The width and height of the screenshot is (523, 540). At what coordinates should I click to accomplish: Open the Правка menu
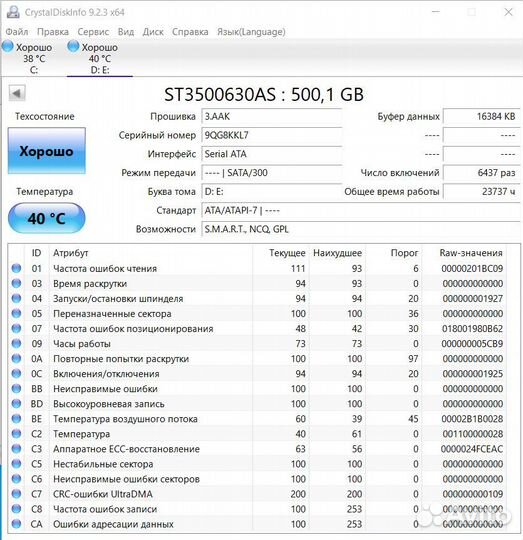click(x=53, y=32)
